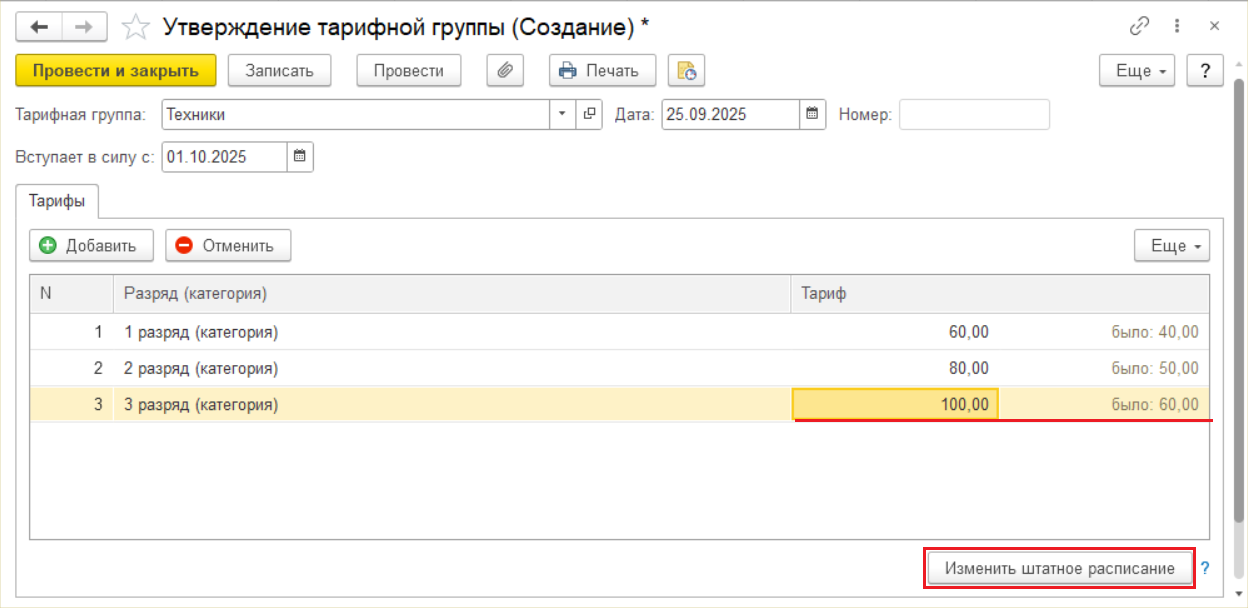Image resolution: width=1248 pixels, height=608 pixels.
Task: Open the Еще menu in Тарифы table
Action: point(1171,246)
